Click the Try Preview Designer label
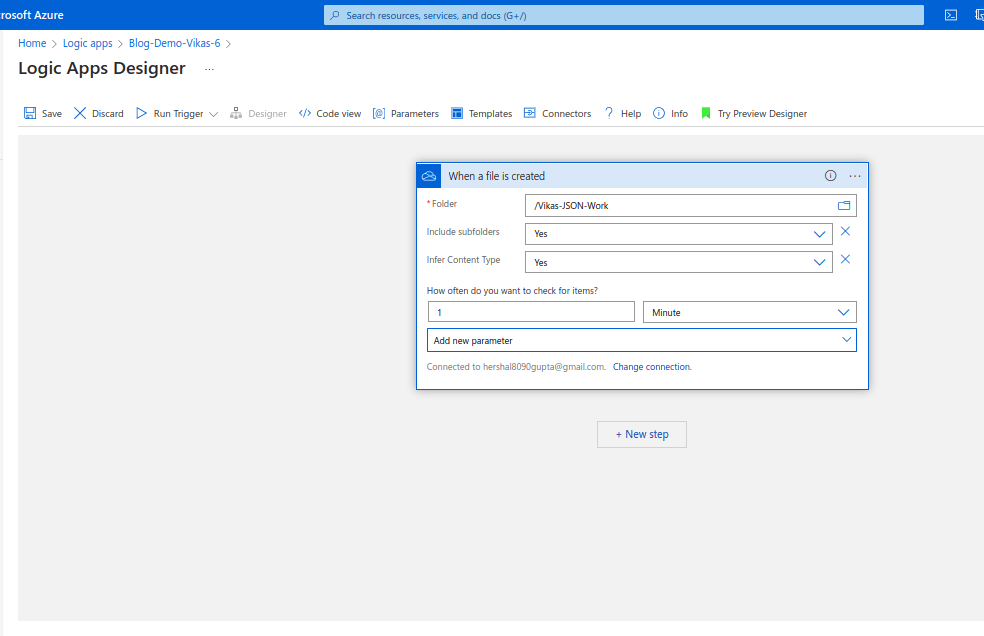The image size is (984, 636). click(x=762, y=114)
